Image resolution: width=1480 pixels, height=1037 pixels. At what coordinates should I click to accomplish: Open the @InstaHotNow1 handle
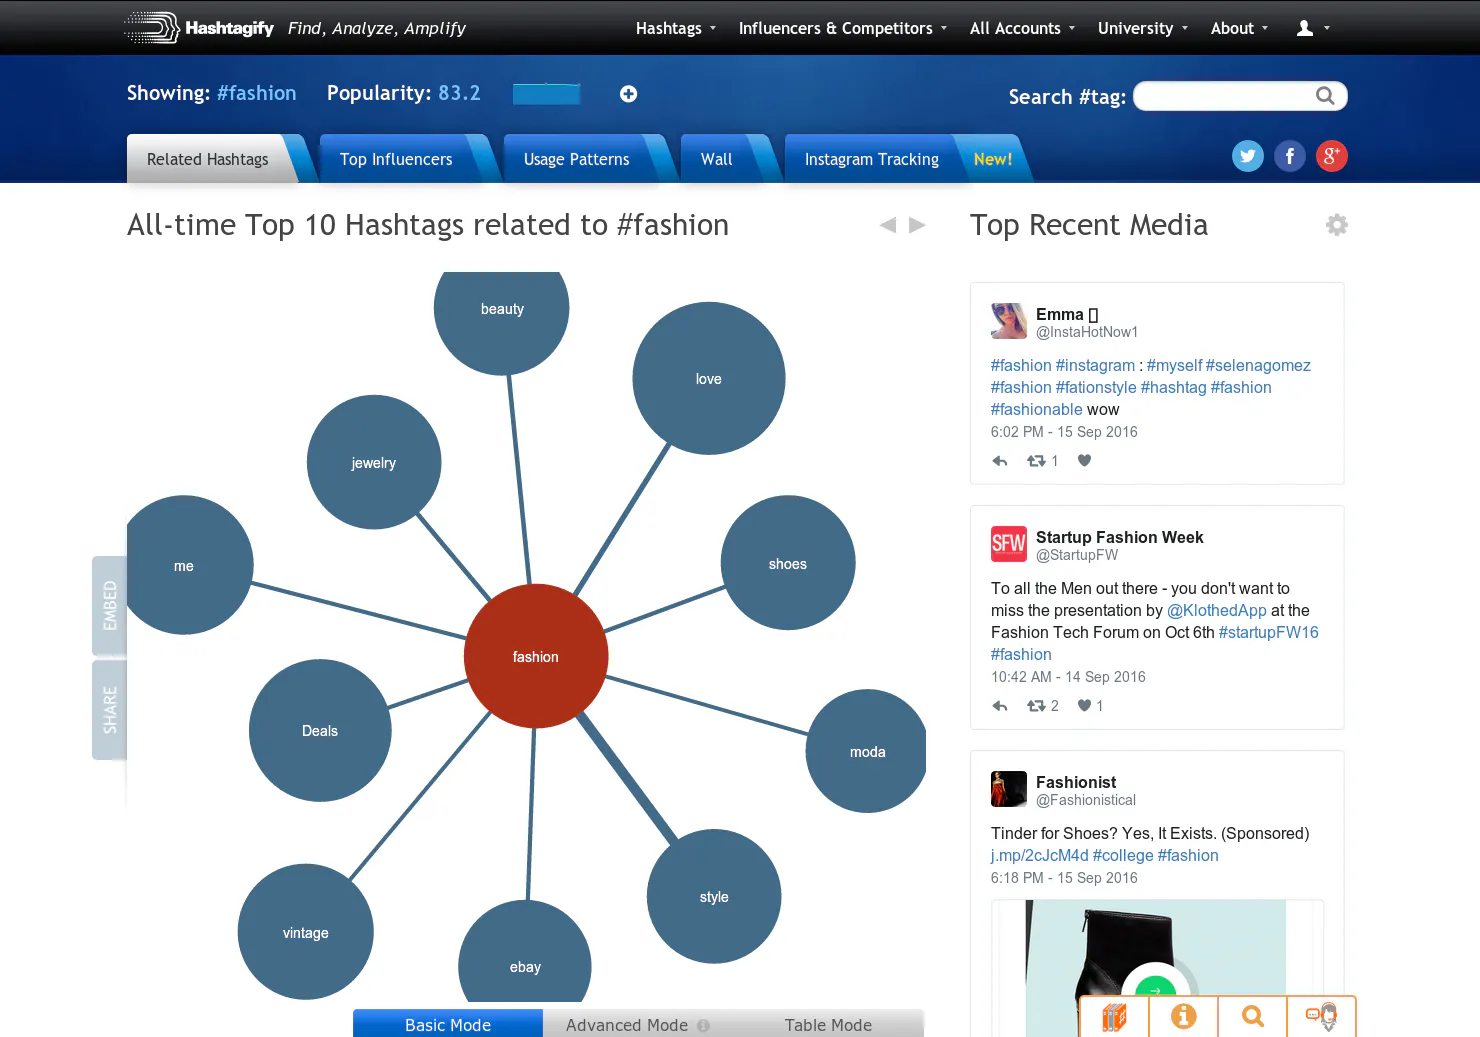(x=1087, y=332)
